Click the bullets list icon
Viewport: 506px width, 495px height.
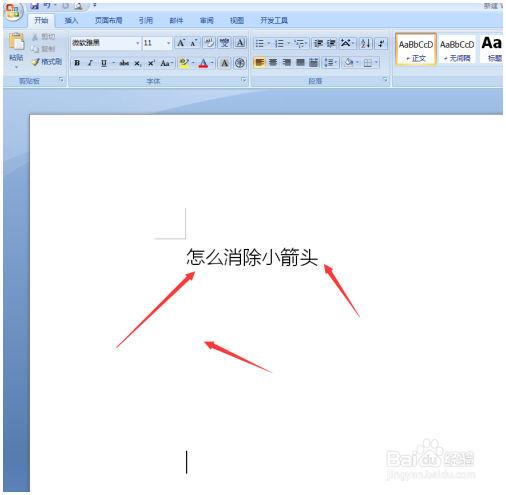pyautogui.click(x=260, y=43)
